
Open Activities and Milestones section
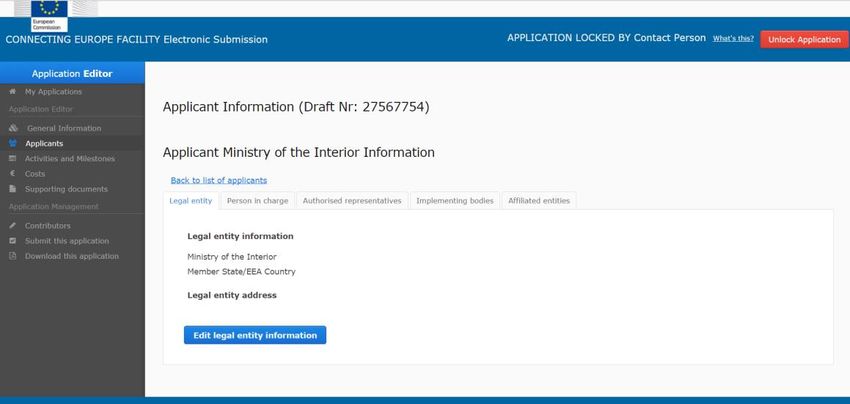pyautogui.click(x=70, y=159)
